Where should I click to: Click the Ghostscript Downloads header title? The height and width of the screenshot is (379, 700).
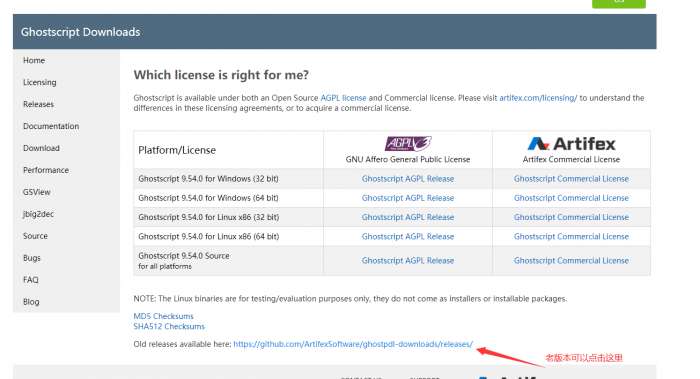(x=80, y=32)
